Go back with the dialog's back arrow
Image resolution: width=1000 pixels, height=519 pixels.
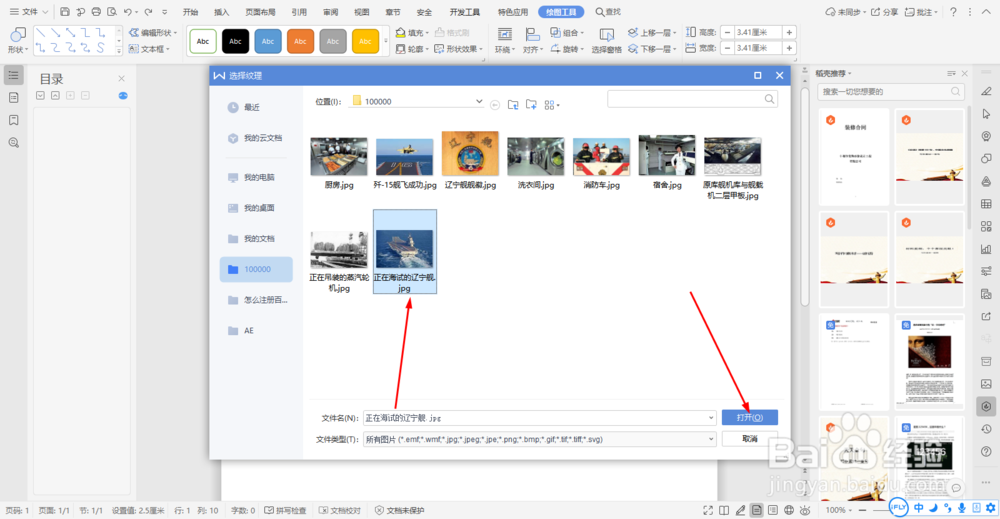point(495,105)
